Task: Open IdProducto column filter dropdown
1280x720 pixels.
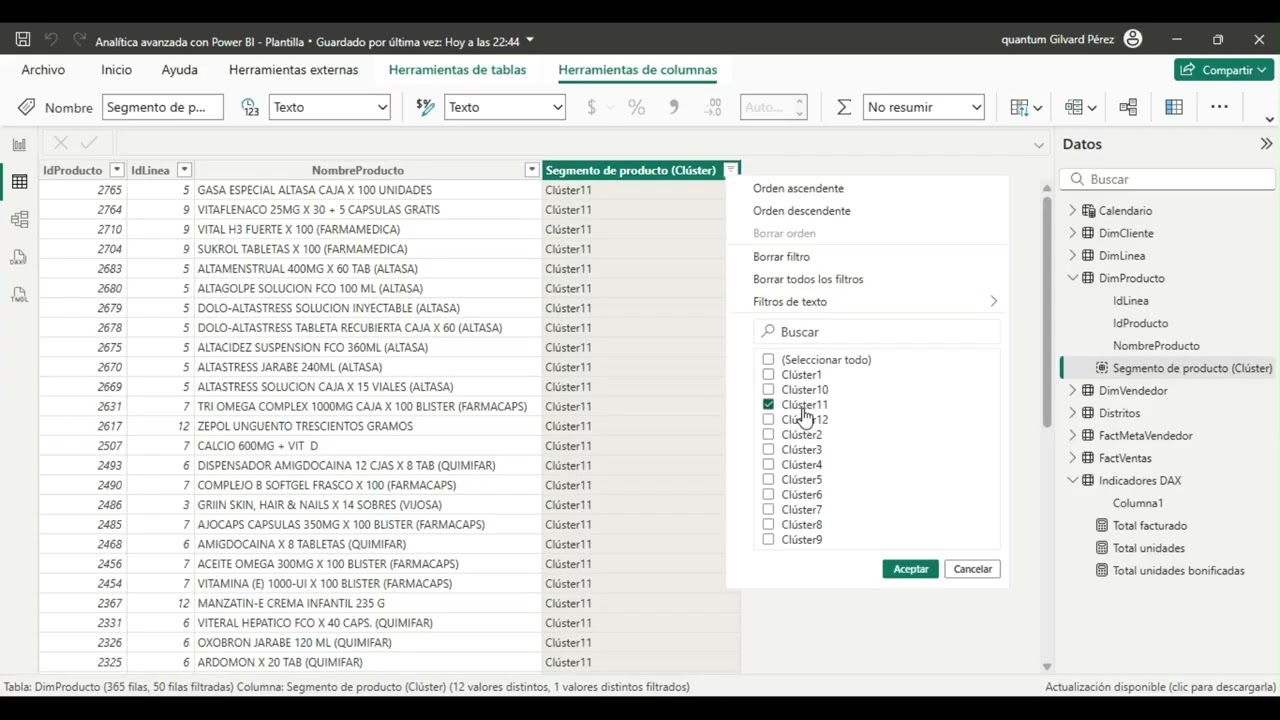Action: 117,170
